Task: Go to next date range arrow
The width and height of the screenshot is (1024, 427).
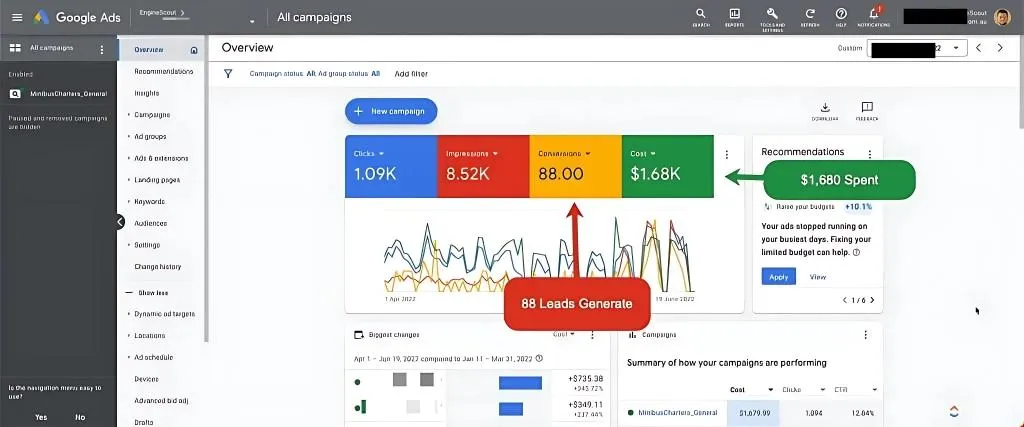Action: point(1000,48)
